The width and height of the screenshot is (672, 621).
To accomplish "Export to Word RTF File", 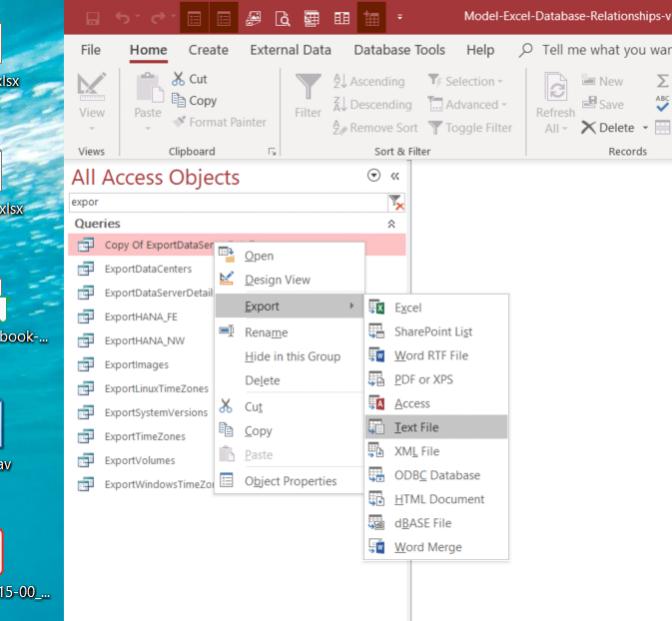I will click(436, 356).
